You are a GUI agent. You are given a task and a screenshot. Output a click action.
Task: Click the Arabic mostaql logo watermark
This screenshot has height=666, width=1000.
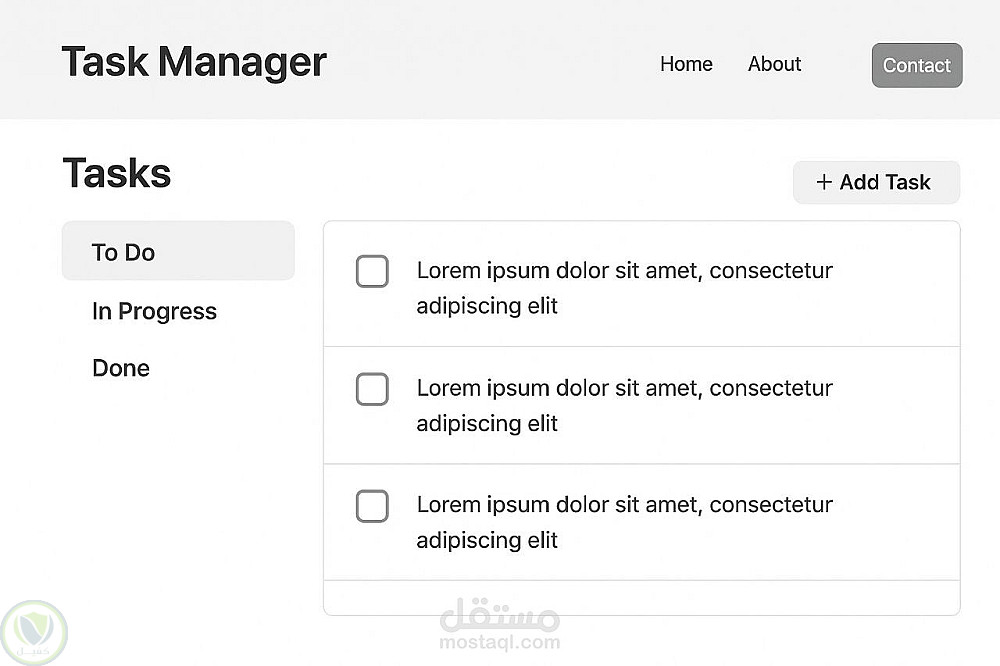click(x=500, y=616)
